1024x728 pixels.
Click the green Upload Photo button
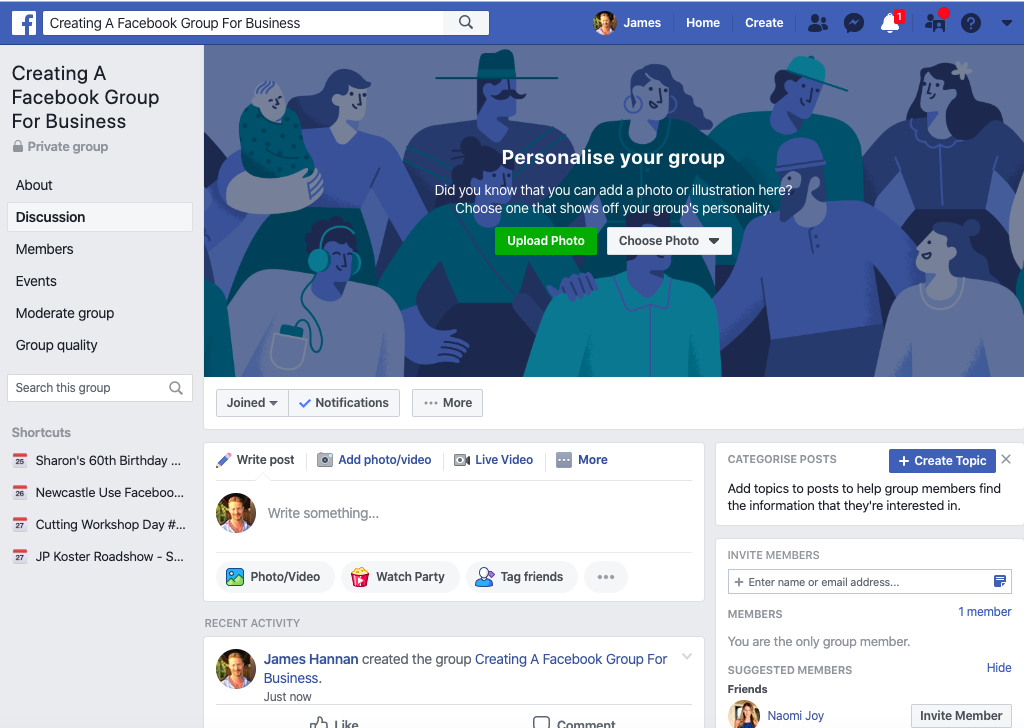pyautogui.click(x=545, y=241)
